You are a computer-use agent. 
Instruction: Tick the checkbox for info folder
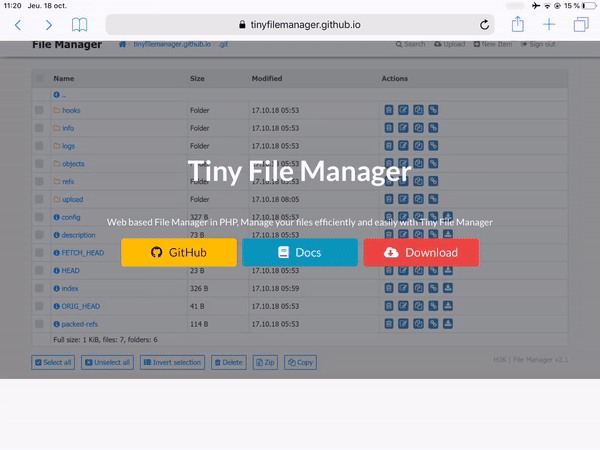[x=39, y=128]
